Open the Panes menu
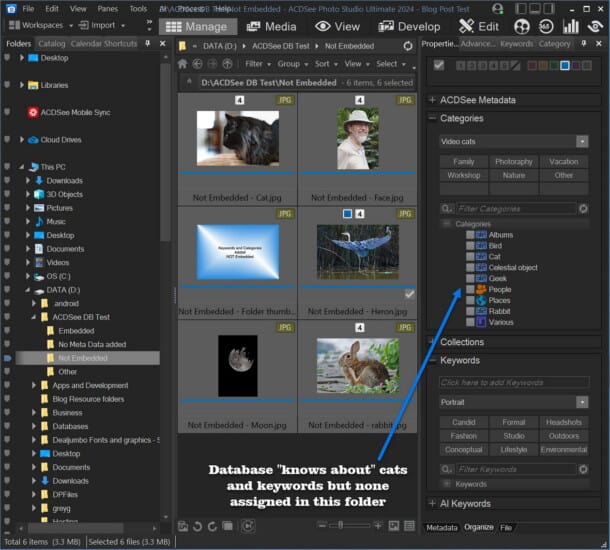610x550 pixels. pyautogui.click(x=107, y=8)
